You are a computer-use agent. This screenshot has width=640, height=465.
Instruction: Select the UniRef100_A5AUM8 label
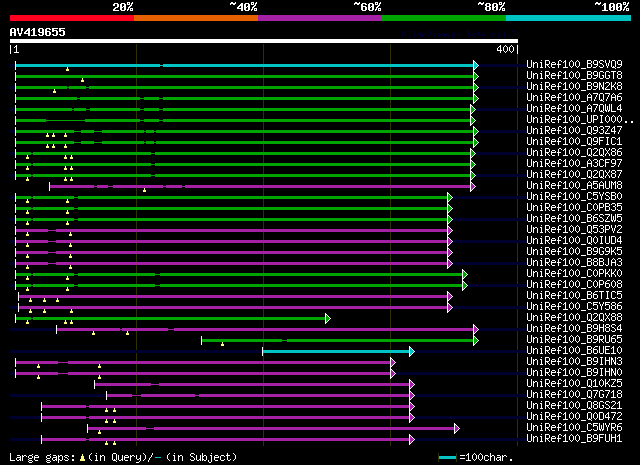(574, 186)
